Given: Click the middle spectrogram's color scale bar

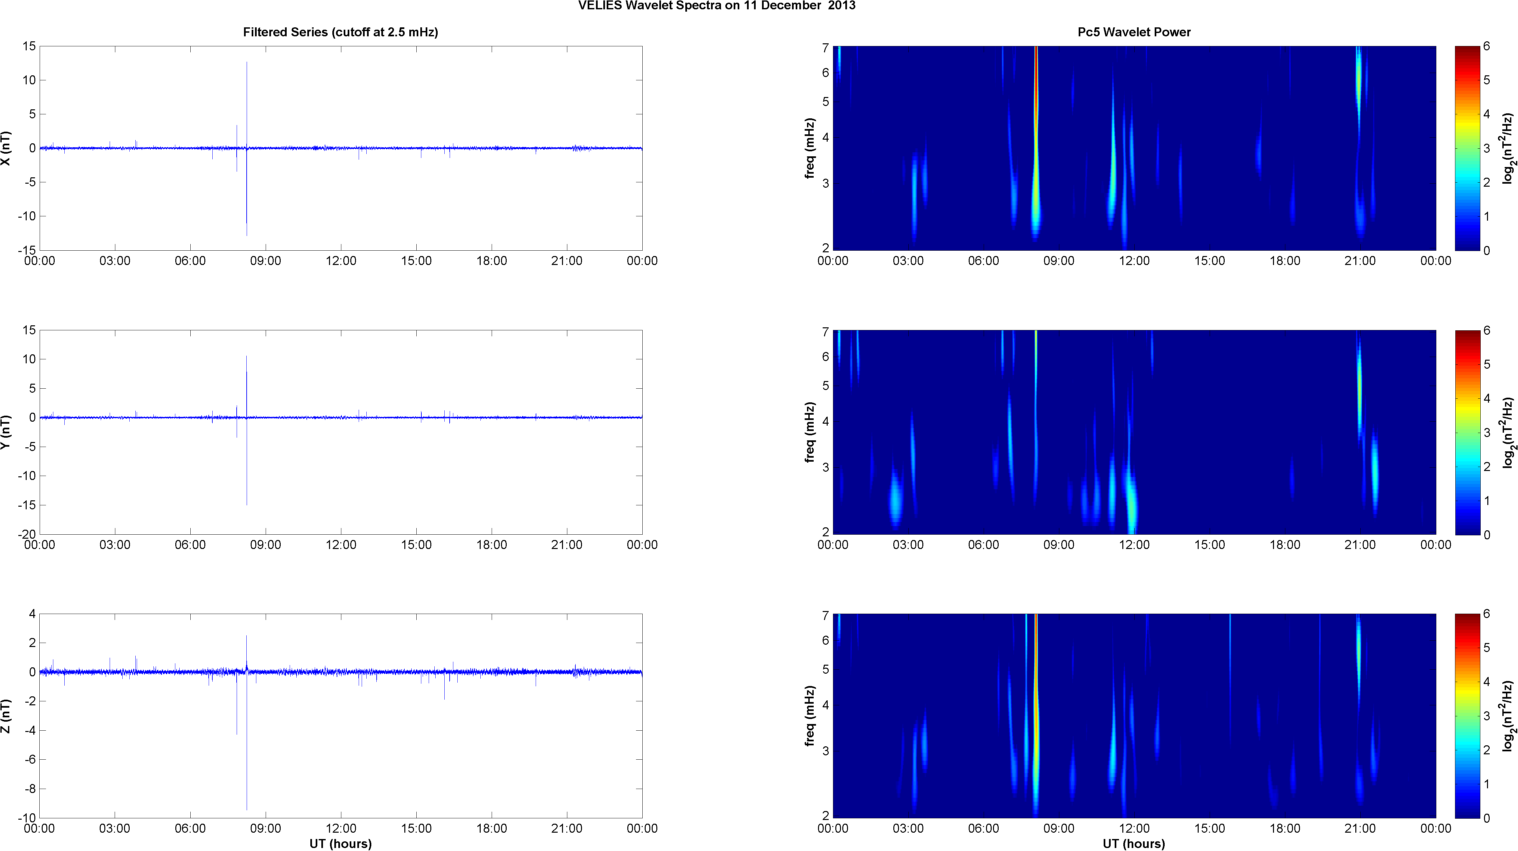Looking at the screenshot, I should [1466, 432].
